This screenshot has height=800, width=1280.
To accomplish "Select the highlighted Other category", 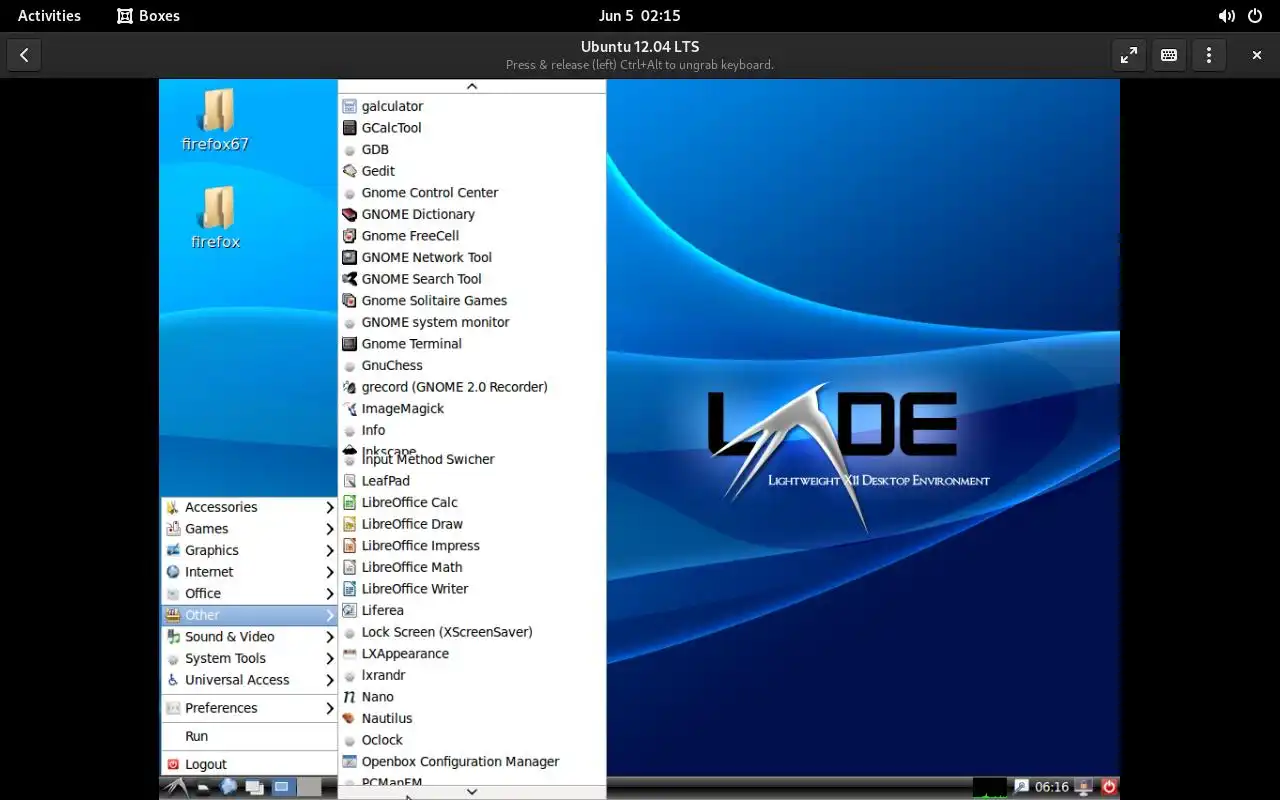I will pyautogui.click(x=249, y=615).
